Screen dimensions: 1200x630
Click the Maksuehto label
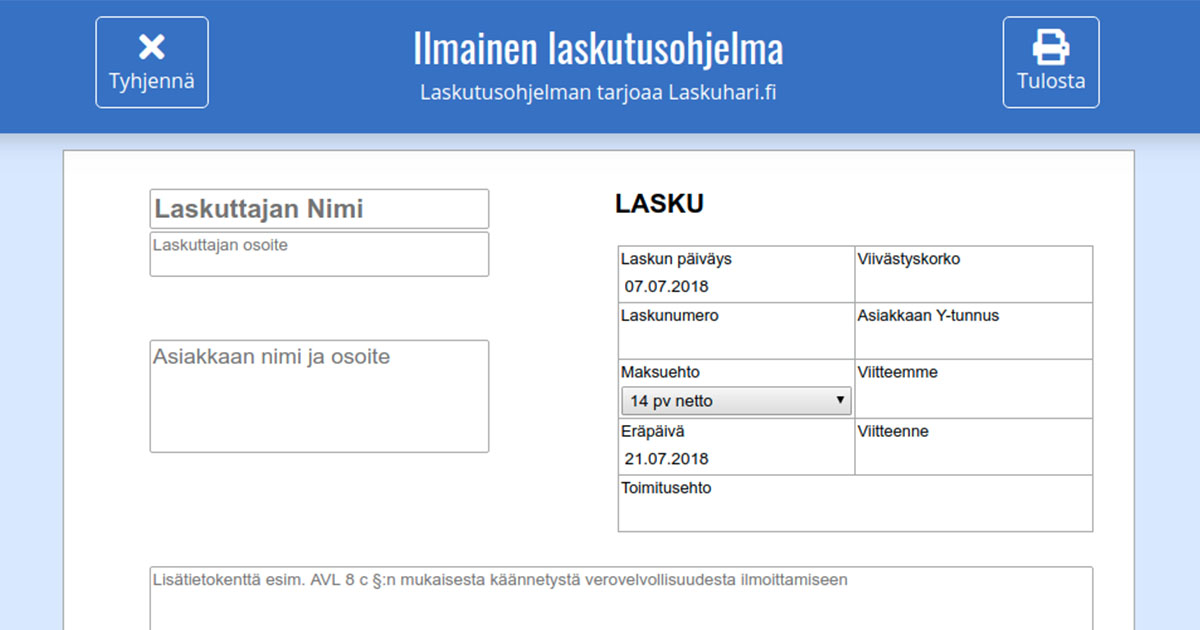[660, 372]
